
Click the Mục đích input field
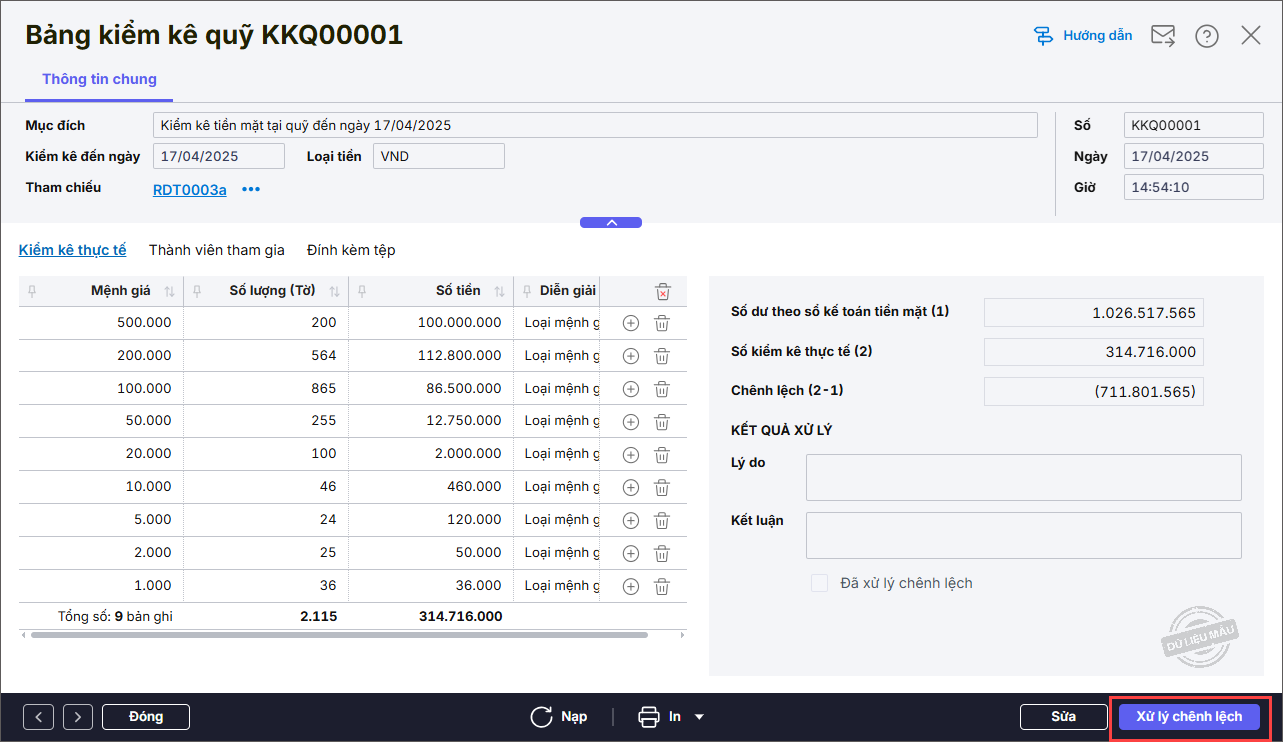click(x=595, y=125)
